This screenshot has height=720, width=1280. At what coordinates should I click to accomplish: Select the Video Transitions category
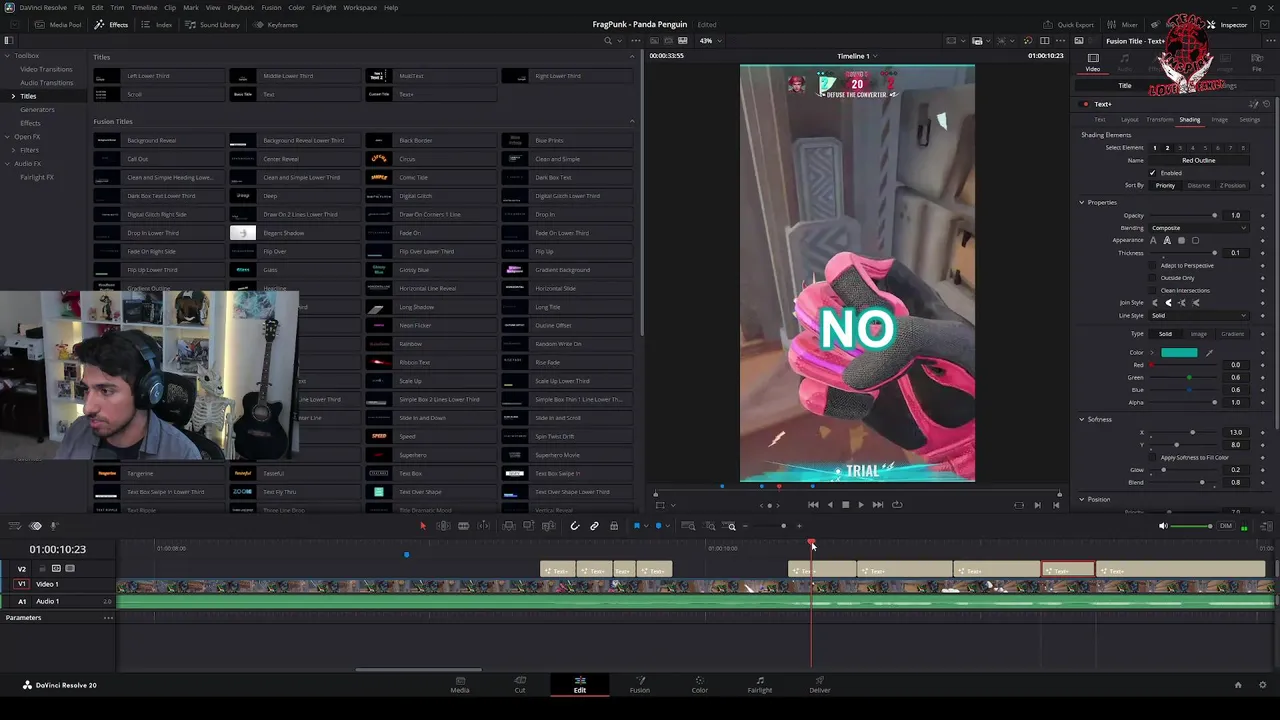46,69
